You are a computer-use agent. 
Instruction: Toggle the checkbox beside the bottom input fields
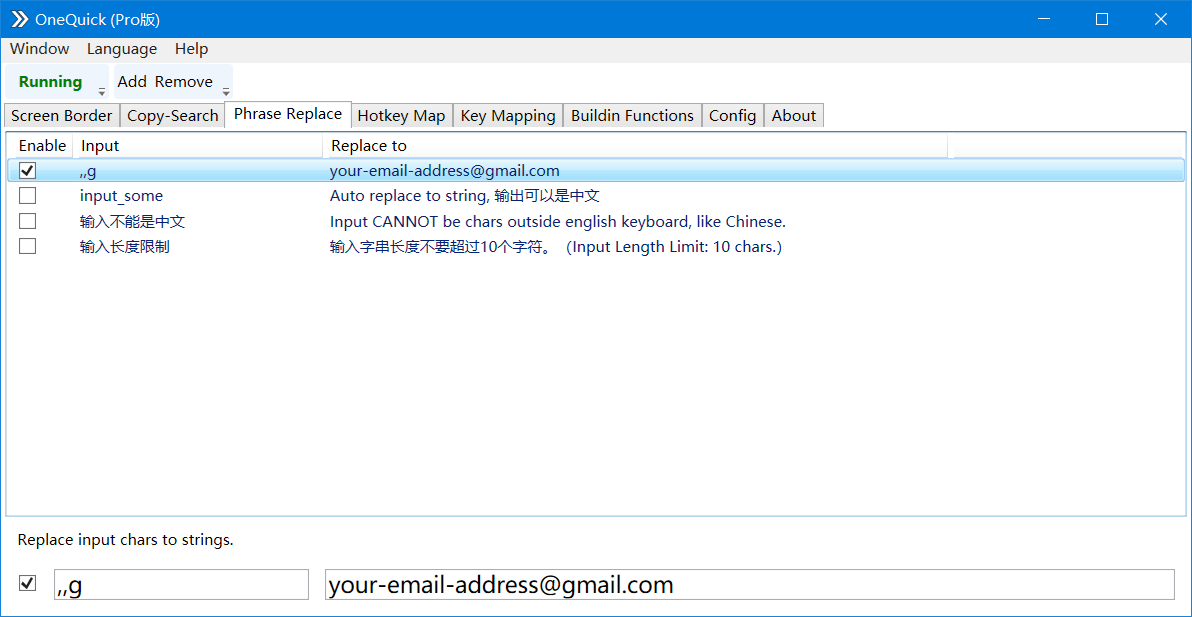click(27, 582)
